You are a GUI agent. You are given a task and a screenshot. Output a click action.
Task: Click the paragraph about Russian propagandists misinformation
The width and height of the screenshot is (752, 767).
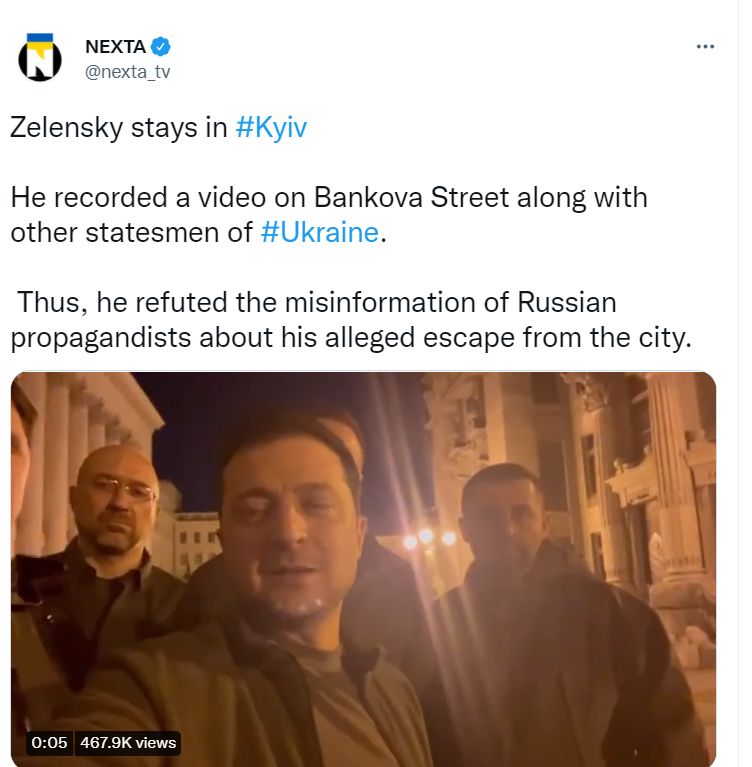click(351, 320)
